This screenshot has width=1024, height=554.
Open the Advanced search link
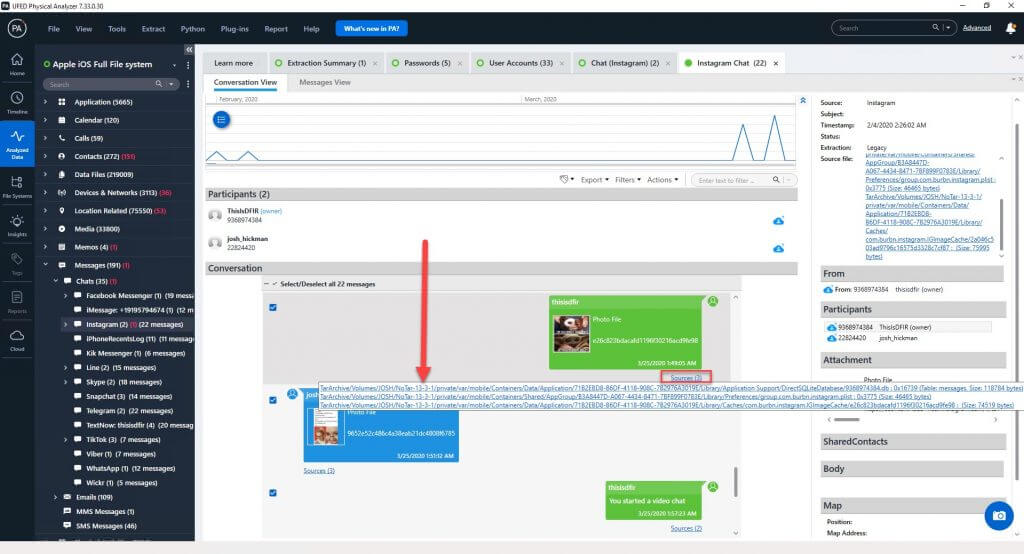click(x=976, y=28)
